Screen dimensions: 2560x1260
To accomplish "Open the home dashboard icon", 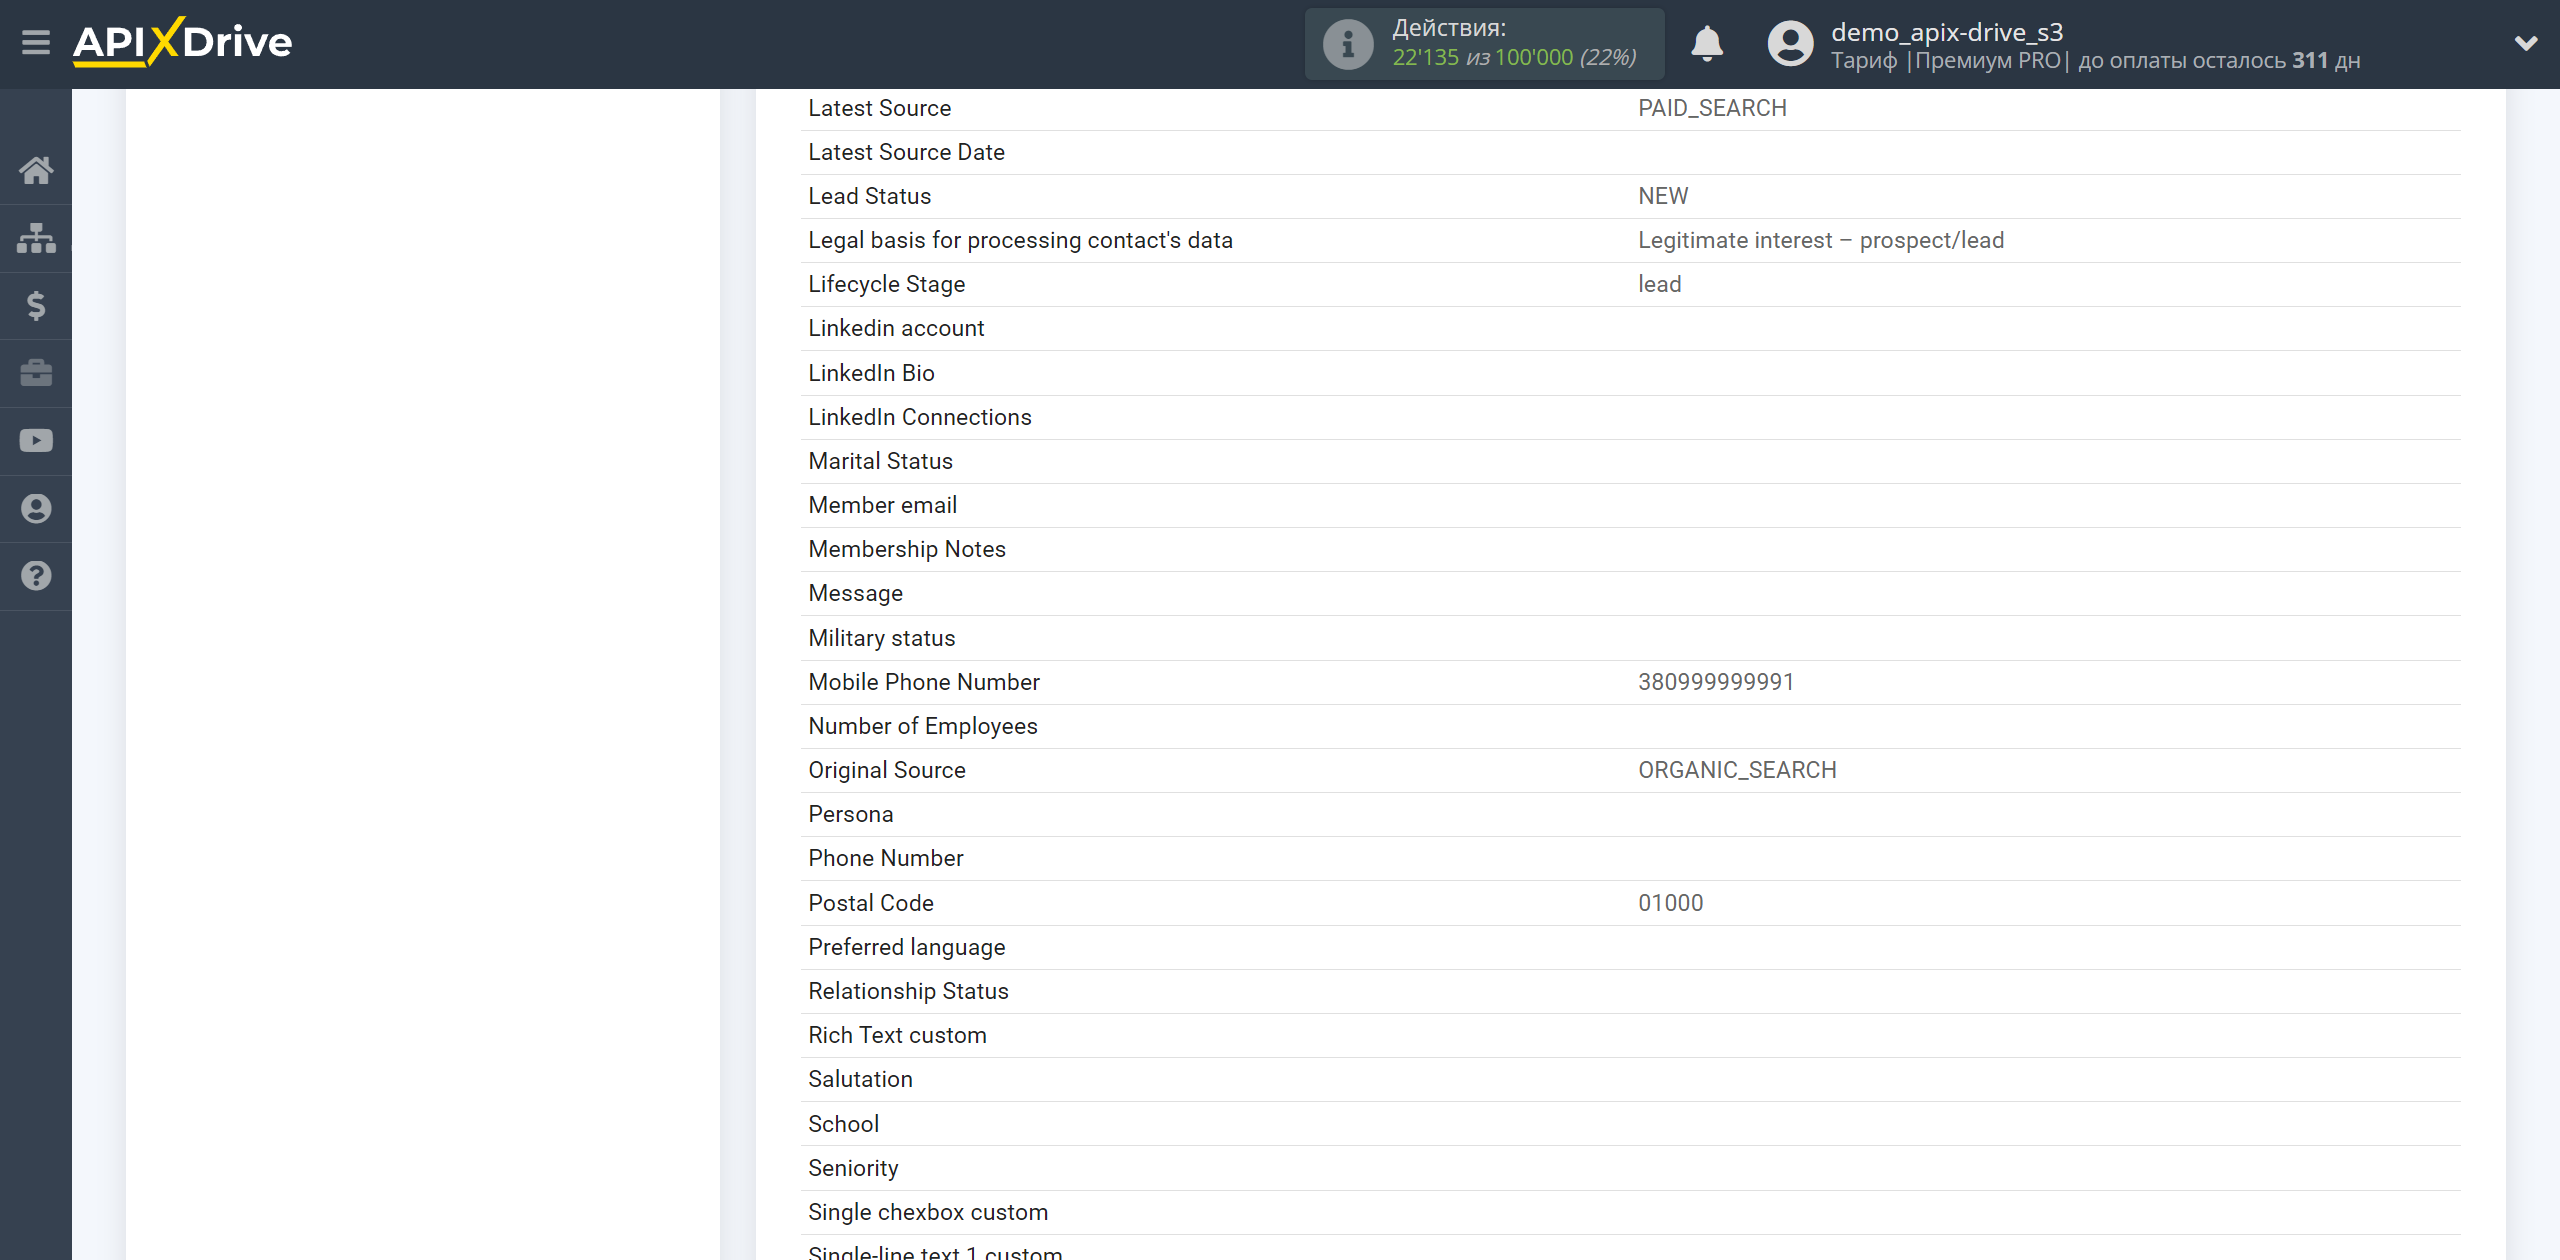I will 36,170.
